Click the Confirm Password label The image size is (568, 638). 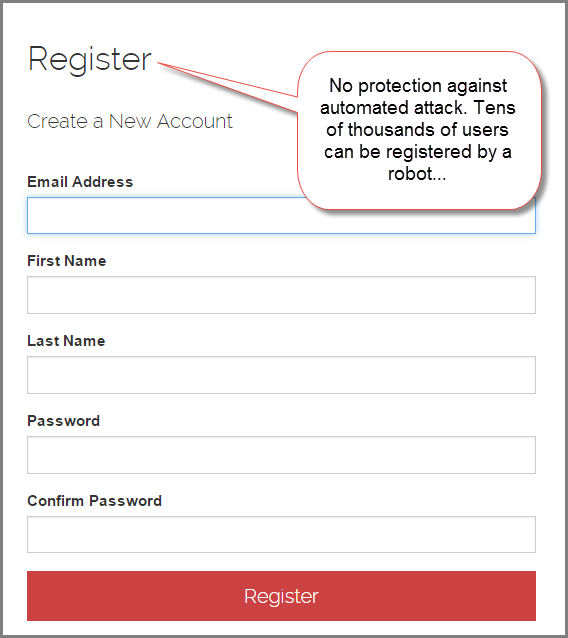tap(94, 501)
